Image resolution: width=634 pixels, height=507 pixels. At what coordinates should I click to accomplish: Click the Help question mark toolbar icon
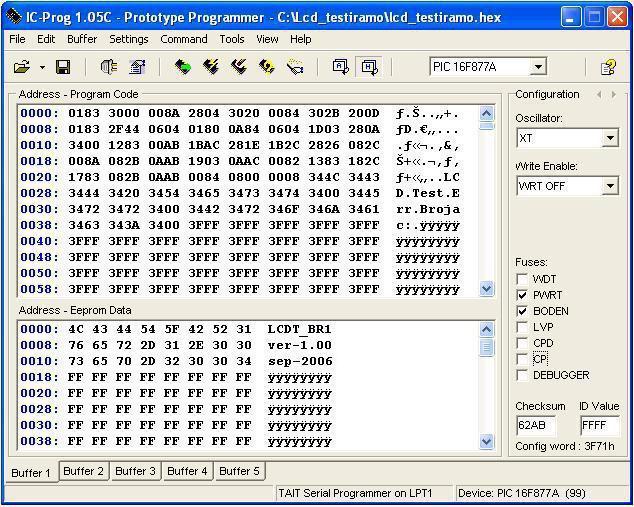pos(608,67)
